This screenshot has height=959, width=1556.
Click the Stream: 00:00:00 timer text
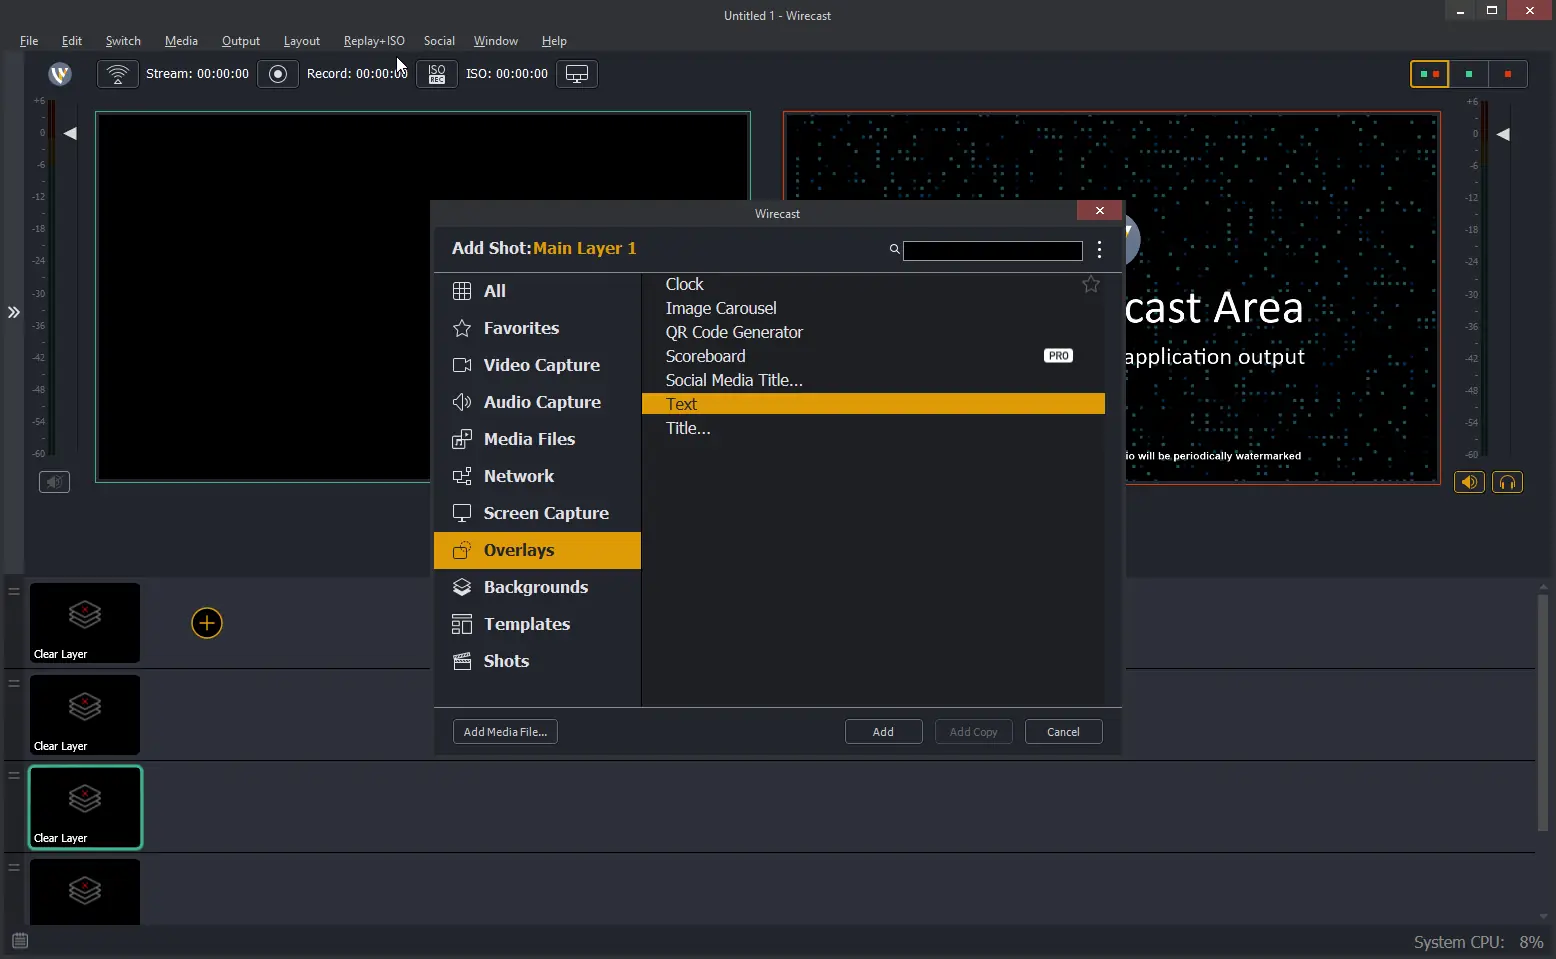(197, 74)
